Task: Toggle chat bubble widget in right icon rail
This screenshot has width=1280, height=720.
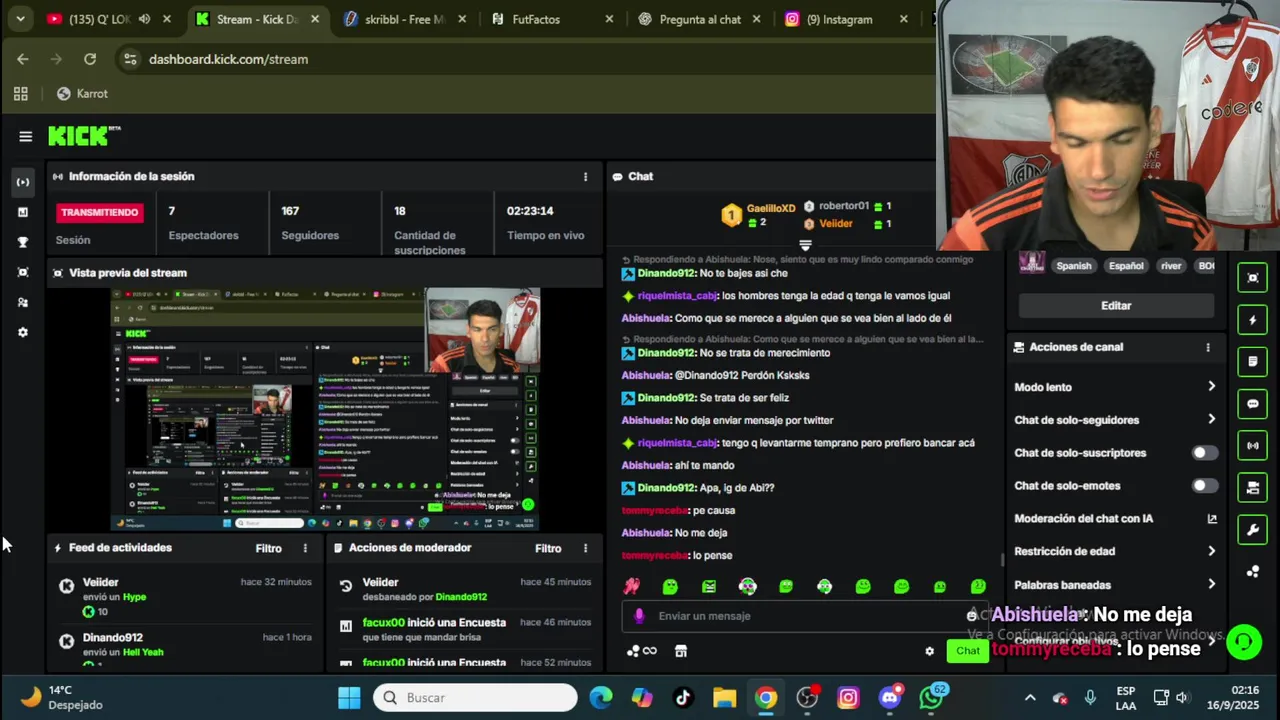Action: (1253, 404)
